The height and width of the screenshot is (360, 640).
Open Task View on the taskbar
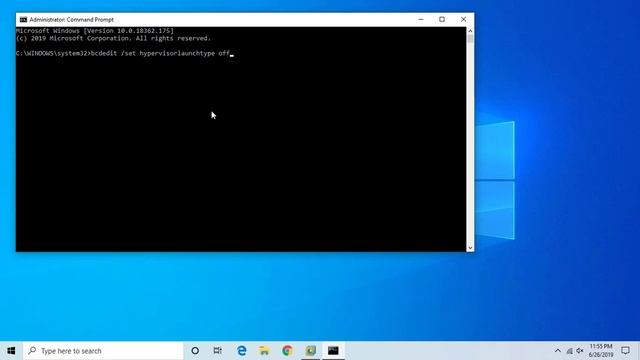point(218,351)
